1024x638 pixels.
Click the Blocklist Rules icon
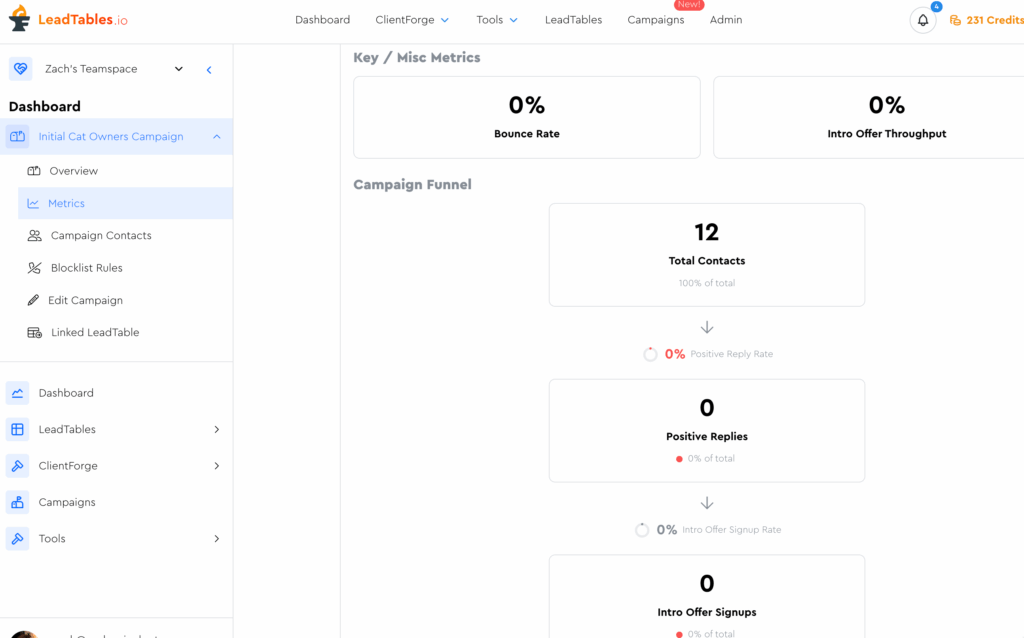coord(34,268)
